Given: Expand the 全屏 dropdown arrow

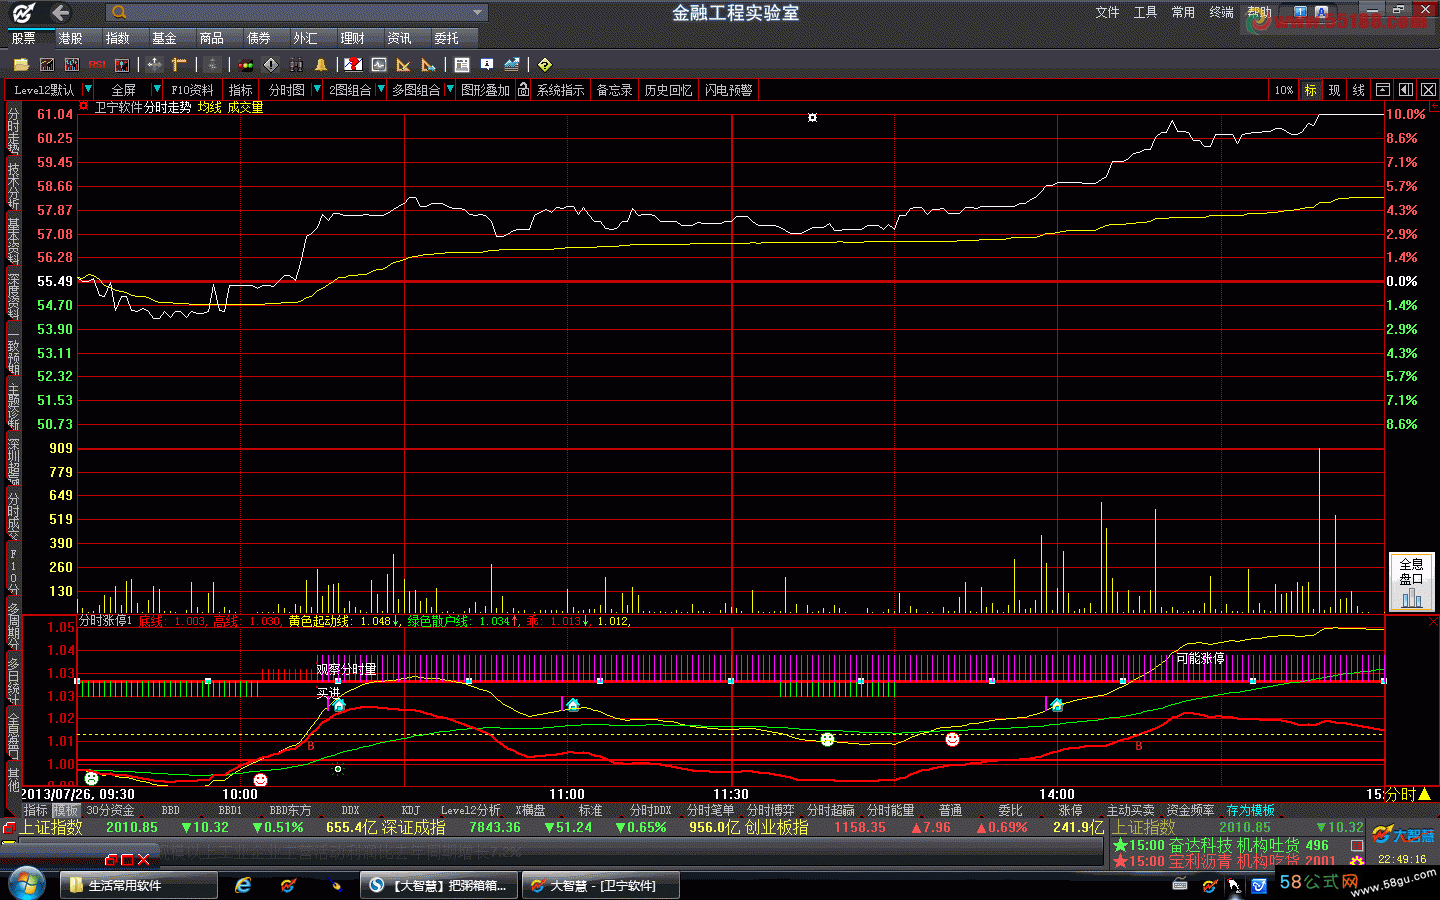Looking at the screenshot, I should tap(157, 90).
